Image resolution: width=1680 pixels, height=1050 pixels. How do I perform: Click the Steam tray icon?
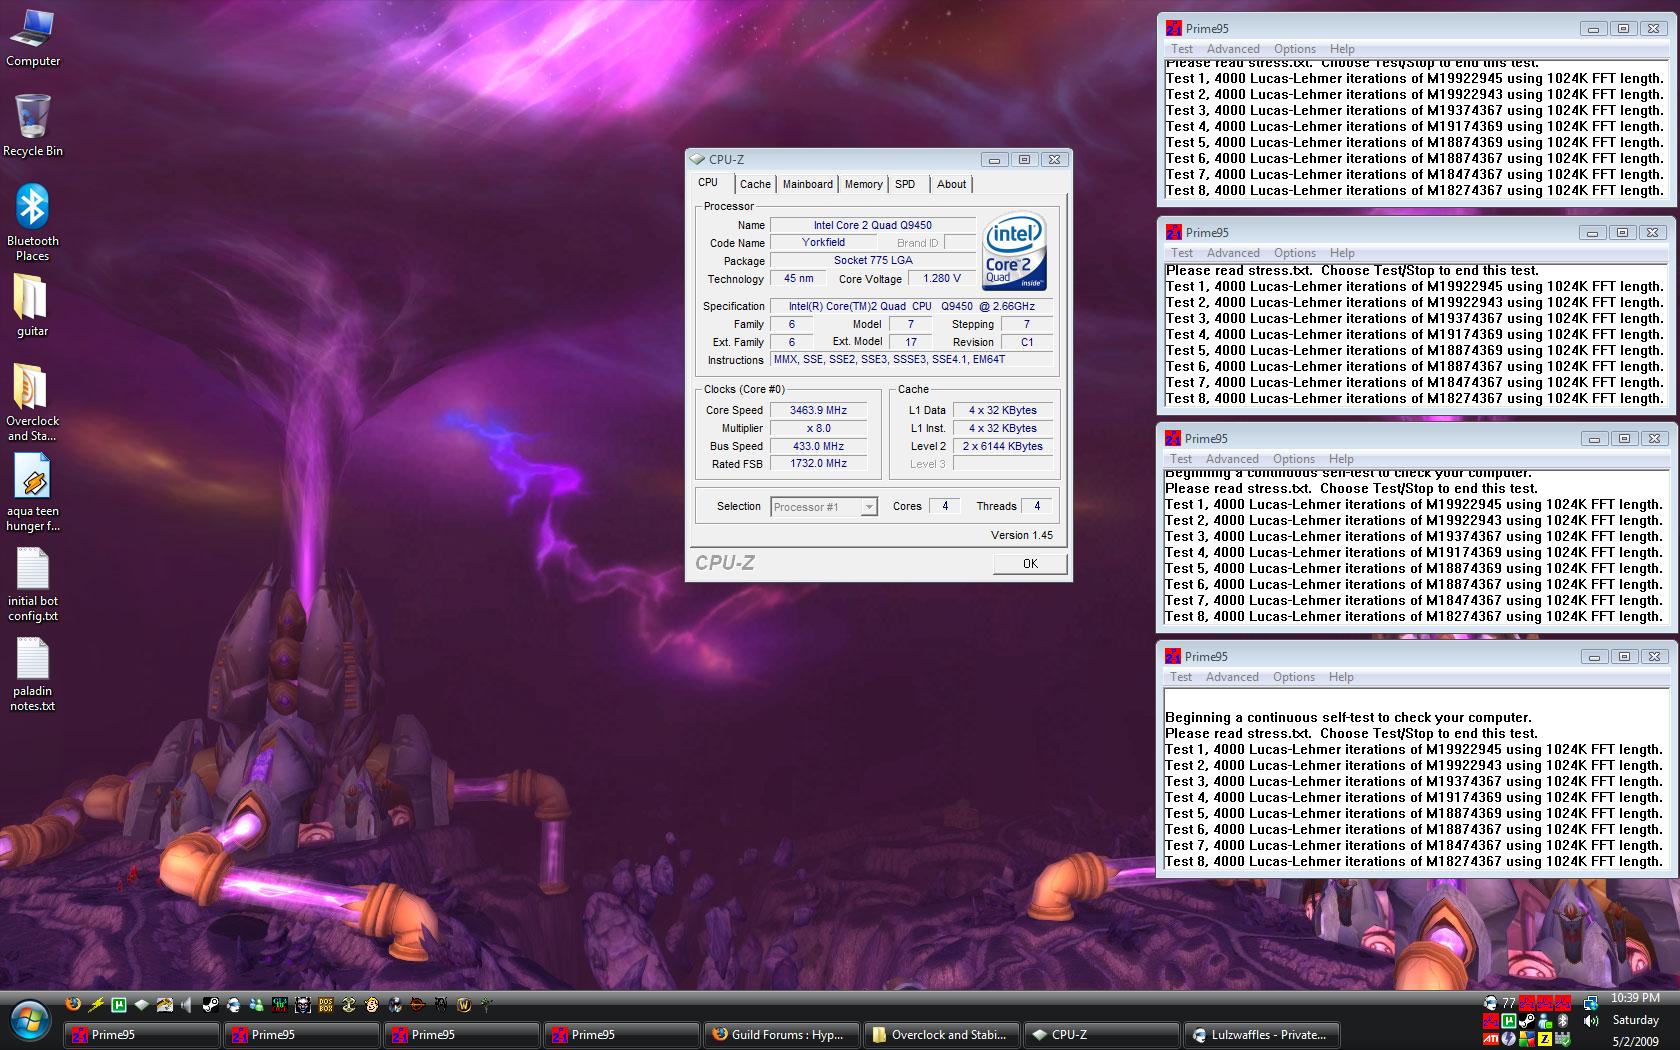pos(1527,1021)
